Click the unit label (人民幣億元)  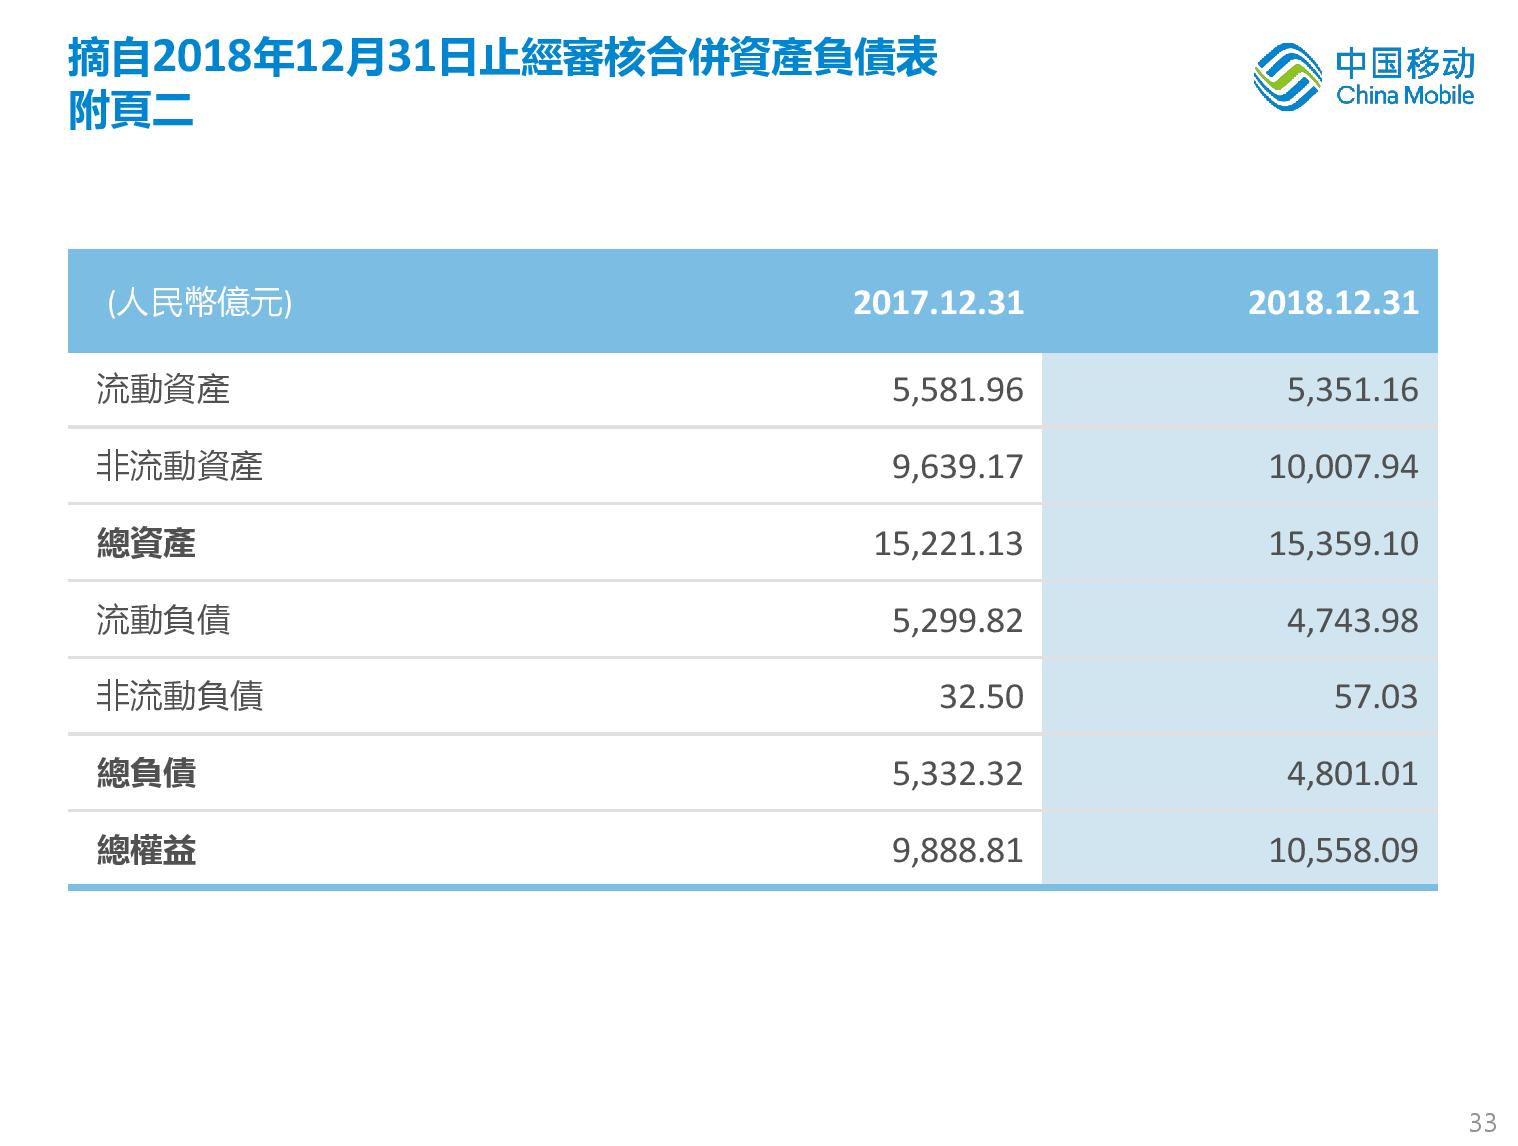199,302
